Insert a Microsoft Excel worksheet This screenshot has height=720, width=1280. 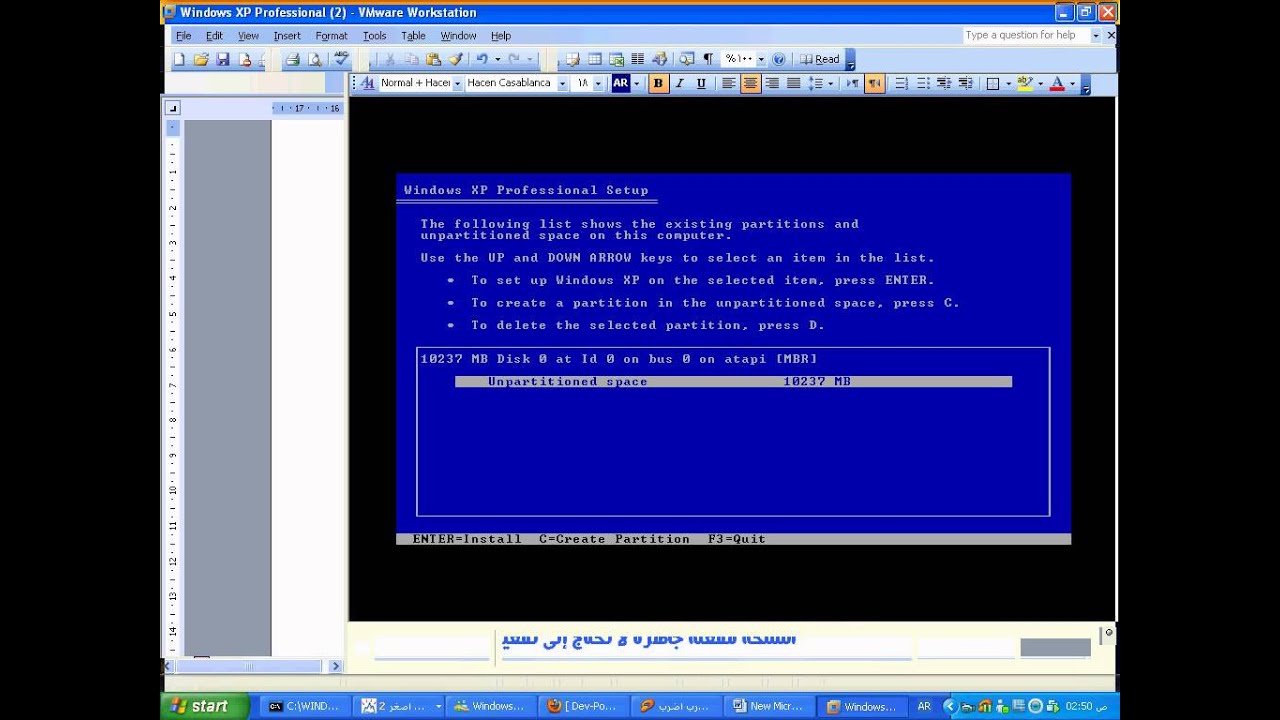[617, 60]
